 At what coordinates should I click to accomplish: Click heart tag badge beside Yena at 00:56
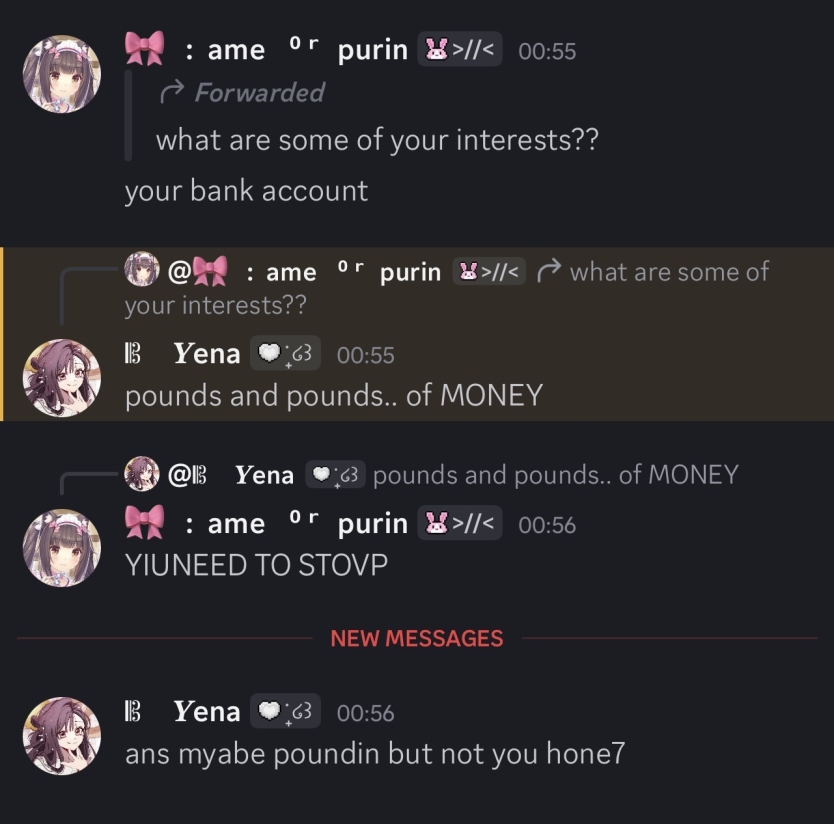pyautogui.click(x=285, y=711)
